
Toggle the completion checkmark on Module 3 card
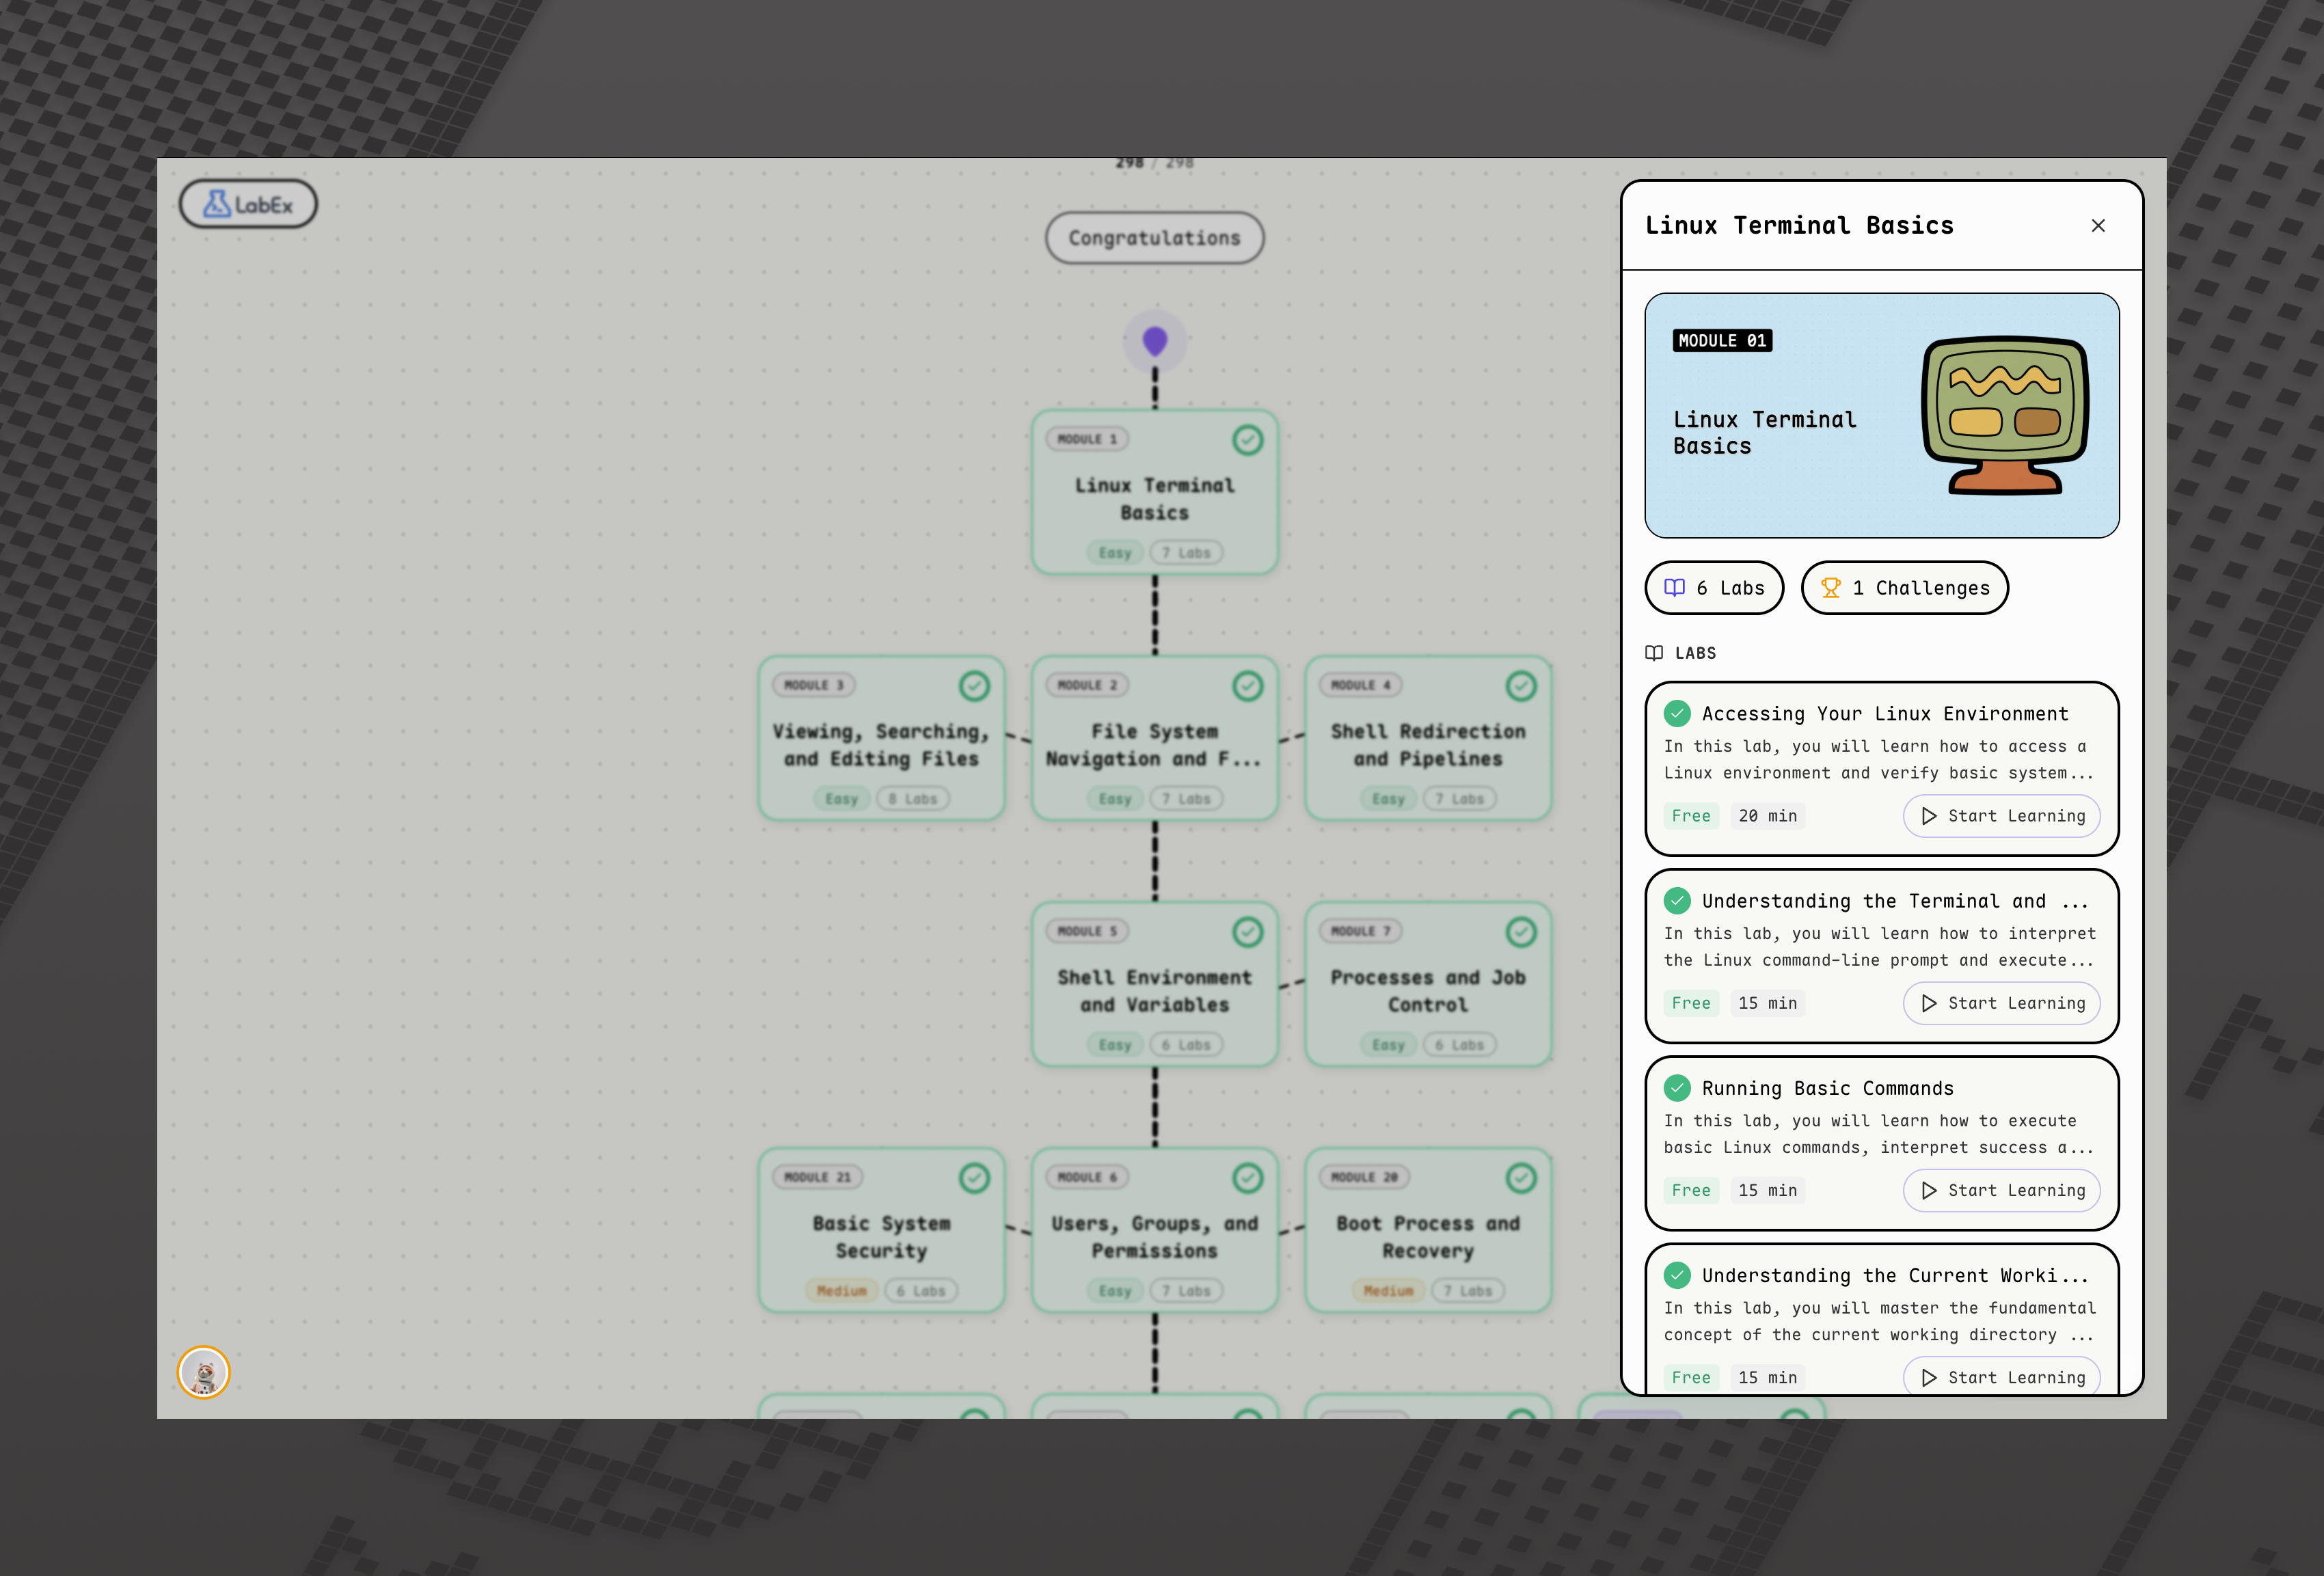(x=975, y=686)
